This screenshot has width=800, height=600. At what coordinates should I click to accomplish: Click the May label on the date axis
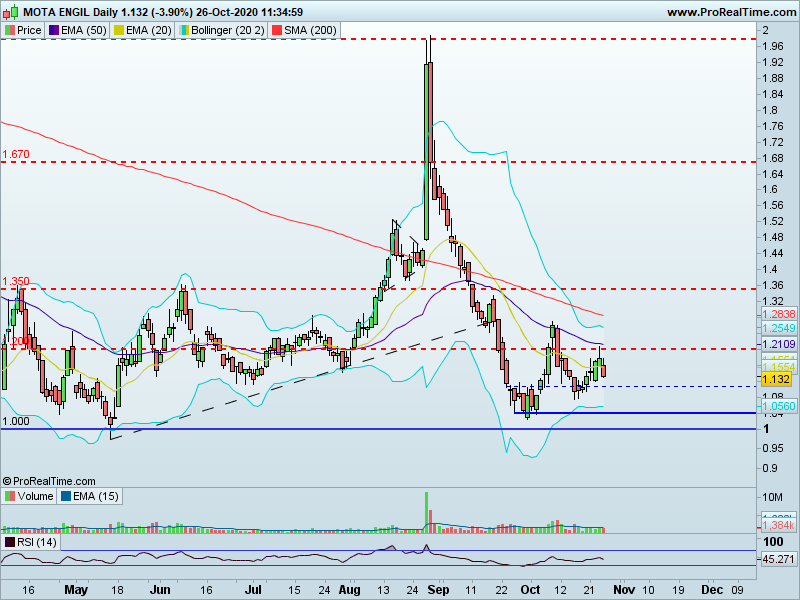click(x=76, y=590)
